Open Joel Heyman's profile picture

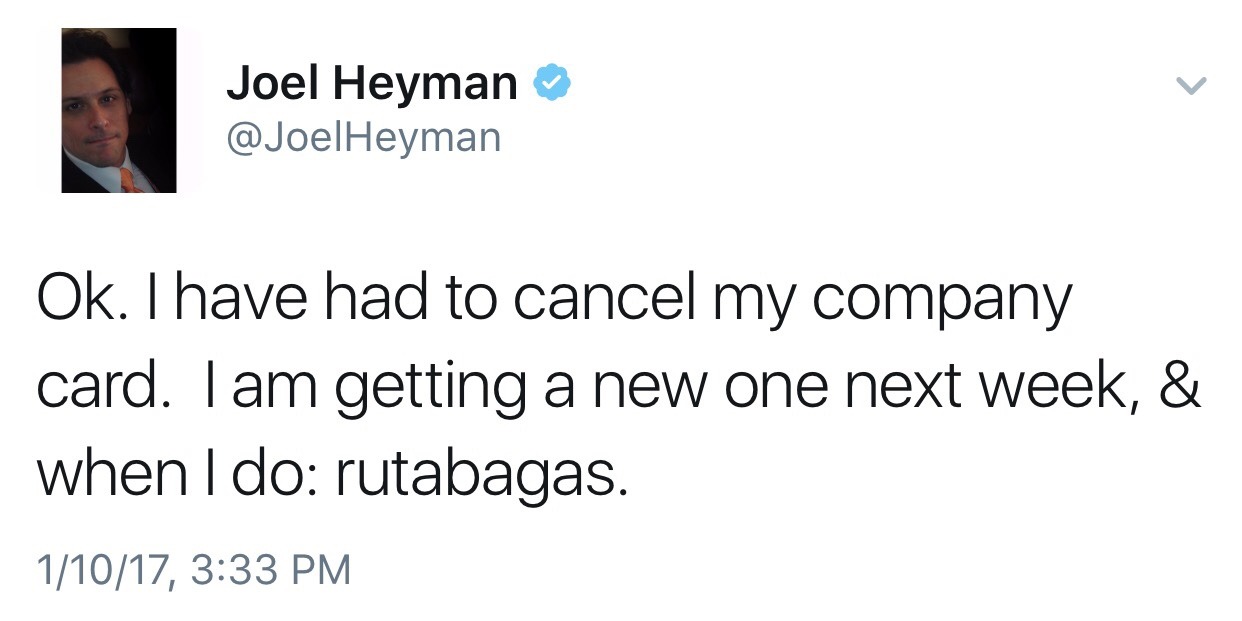coord(119,110)
